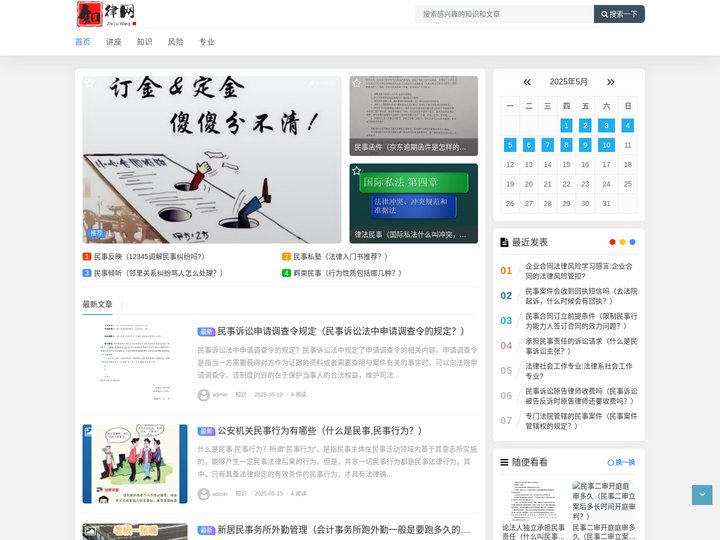Click cartoon thumbnail of 公安机关民事行为 article
Viewport: 720px width, 540px height.
point(135,464)
